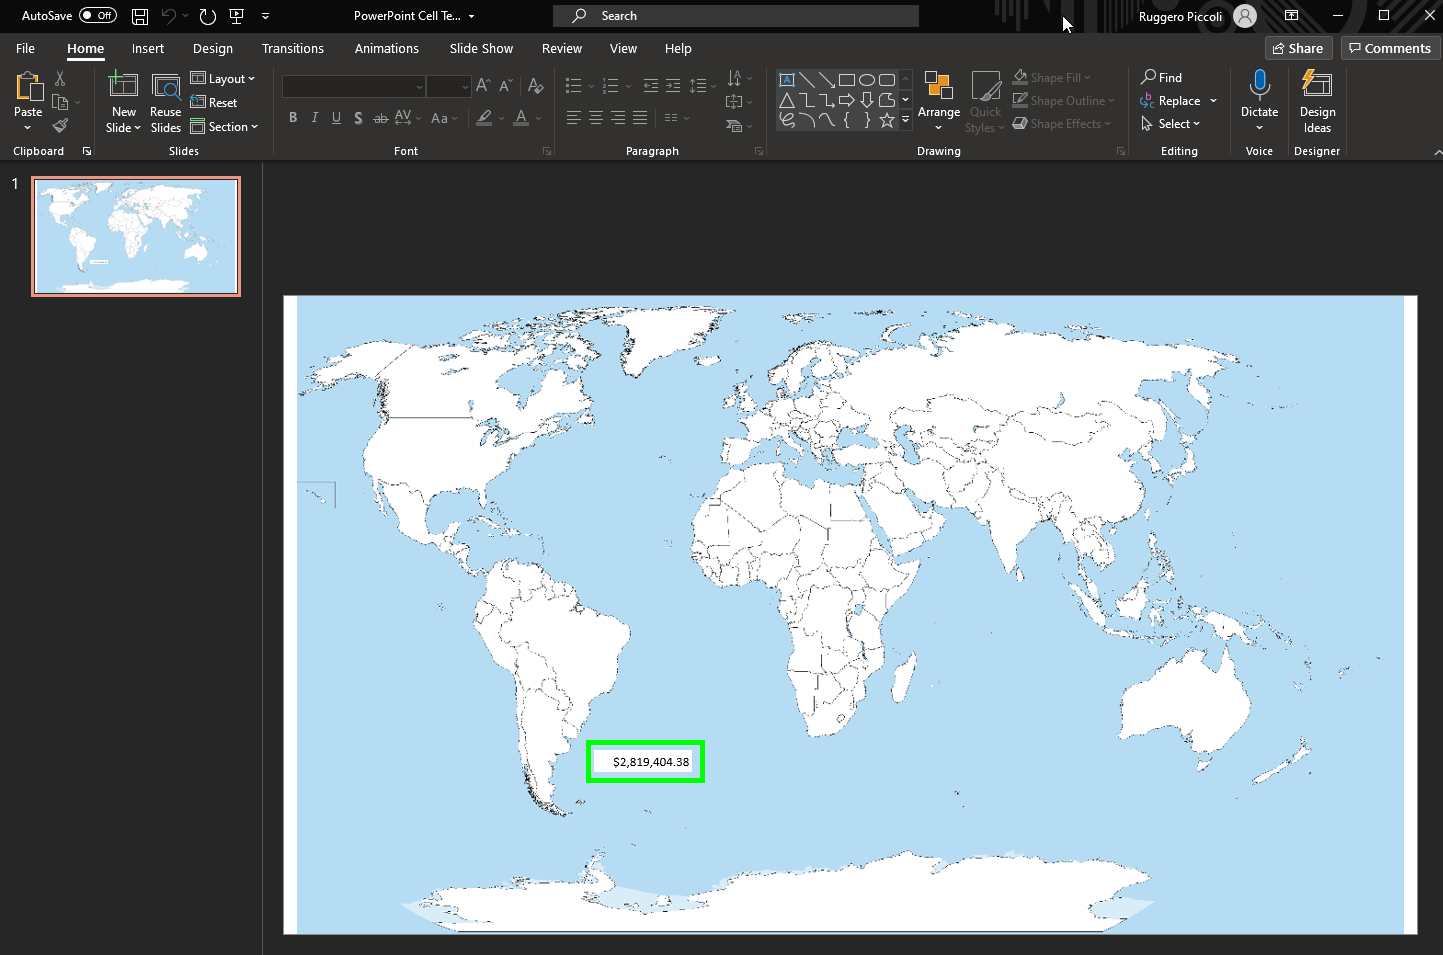Viewport: 1443px width, 955px height.
Task: Click the Format Painter brush icon
Action: click(x=60, y=125)
